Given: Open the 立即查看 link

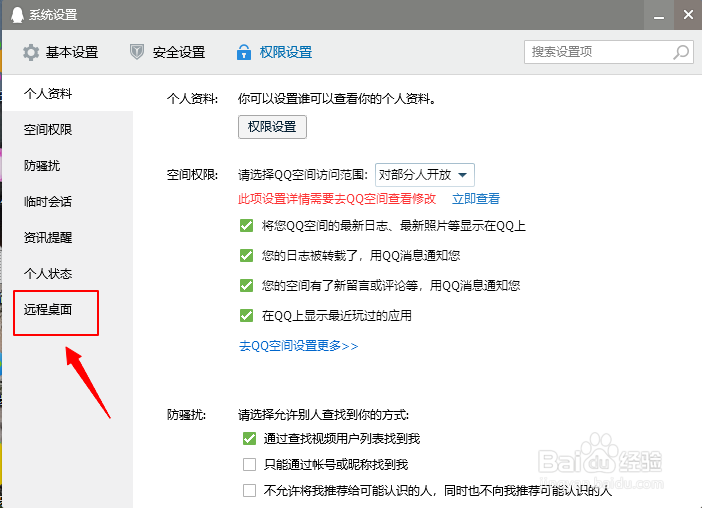Looking at the screenshot, I should coord(476,199).
